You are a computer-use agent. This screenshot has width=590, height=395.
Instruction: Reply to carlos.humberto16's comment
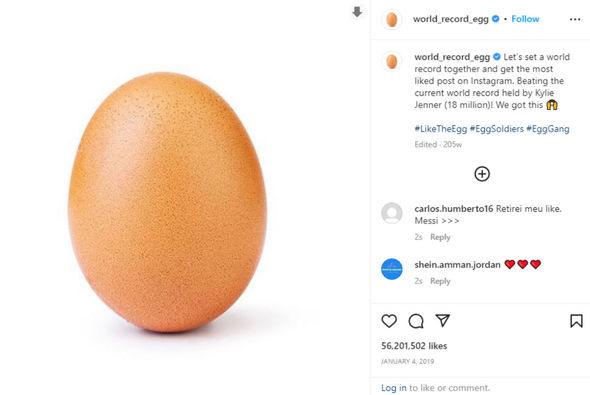440,237
